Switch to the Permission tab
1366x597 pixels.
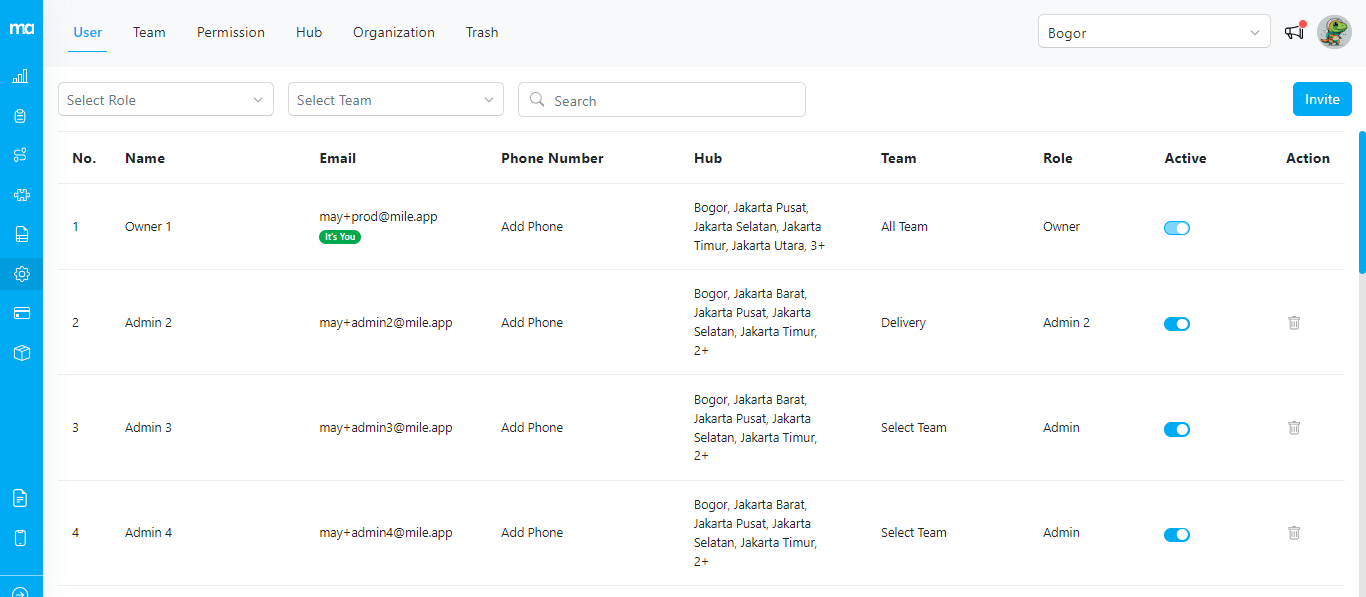[x=231, y=32]
